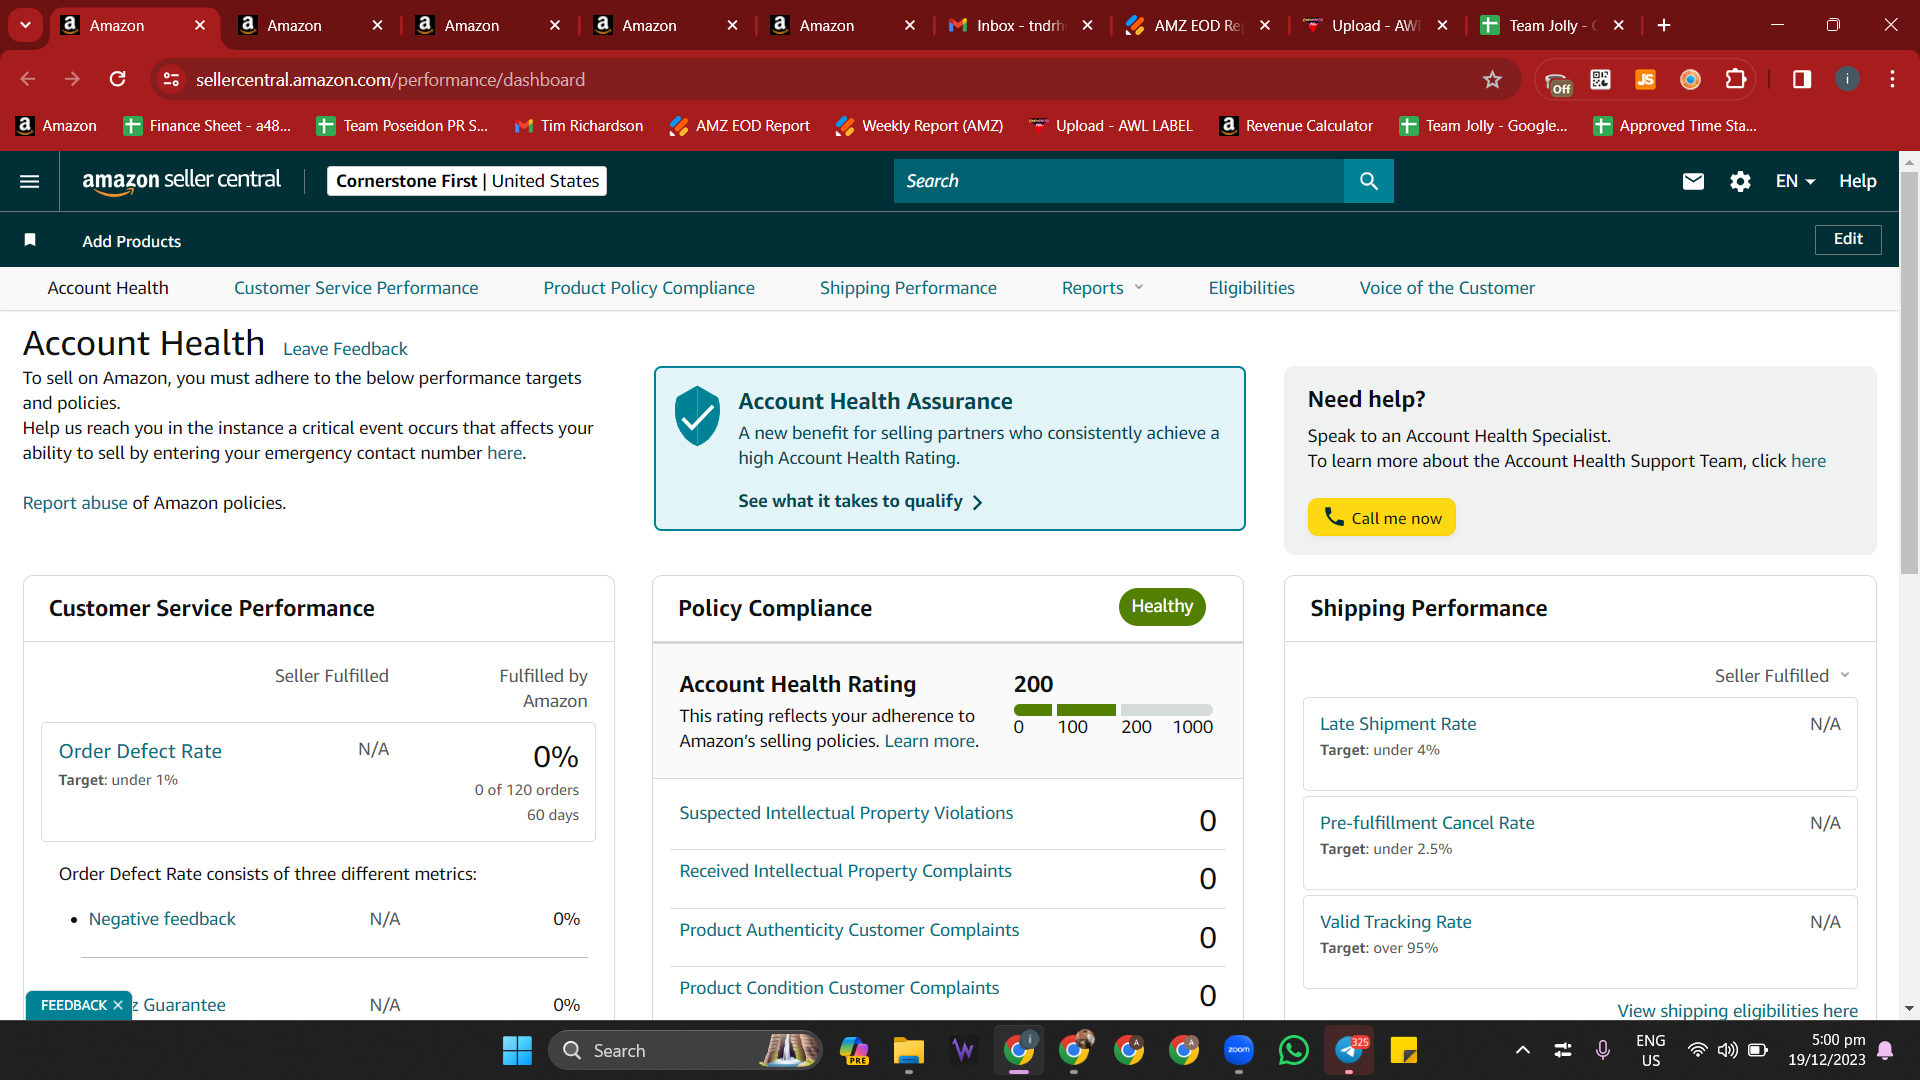This screenshot has height=1080, width=1920.
Task: Click the Windows taskbar search box
Action: pos(686,1051)
